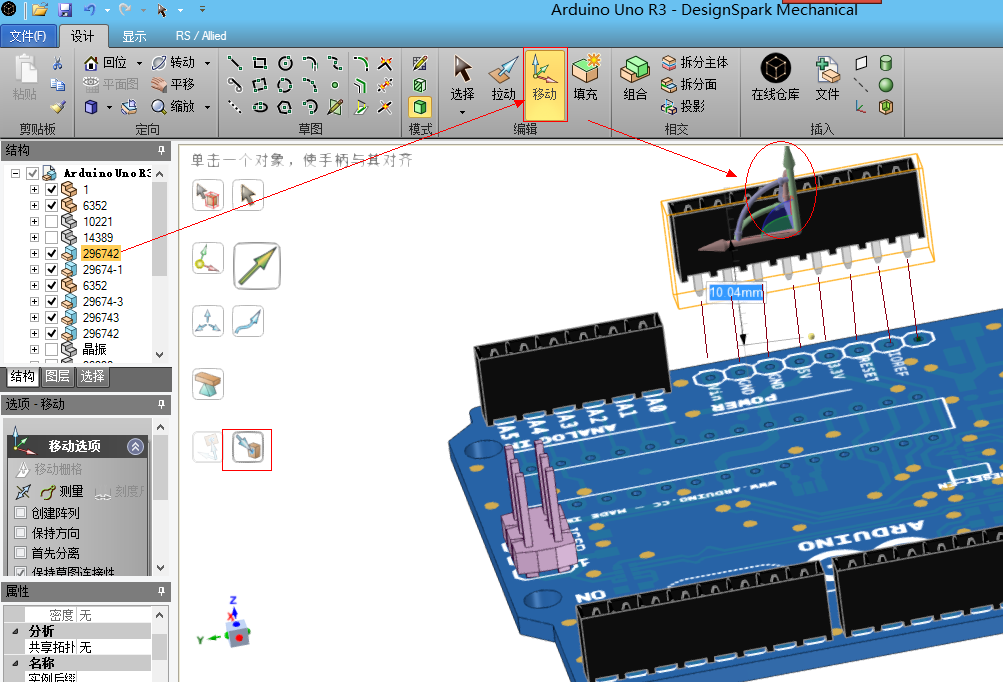1003x682 pixels.
Task: Switch to 3D mode icon
Action: (x=420, y=107)
